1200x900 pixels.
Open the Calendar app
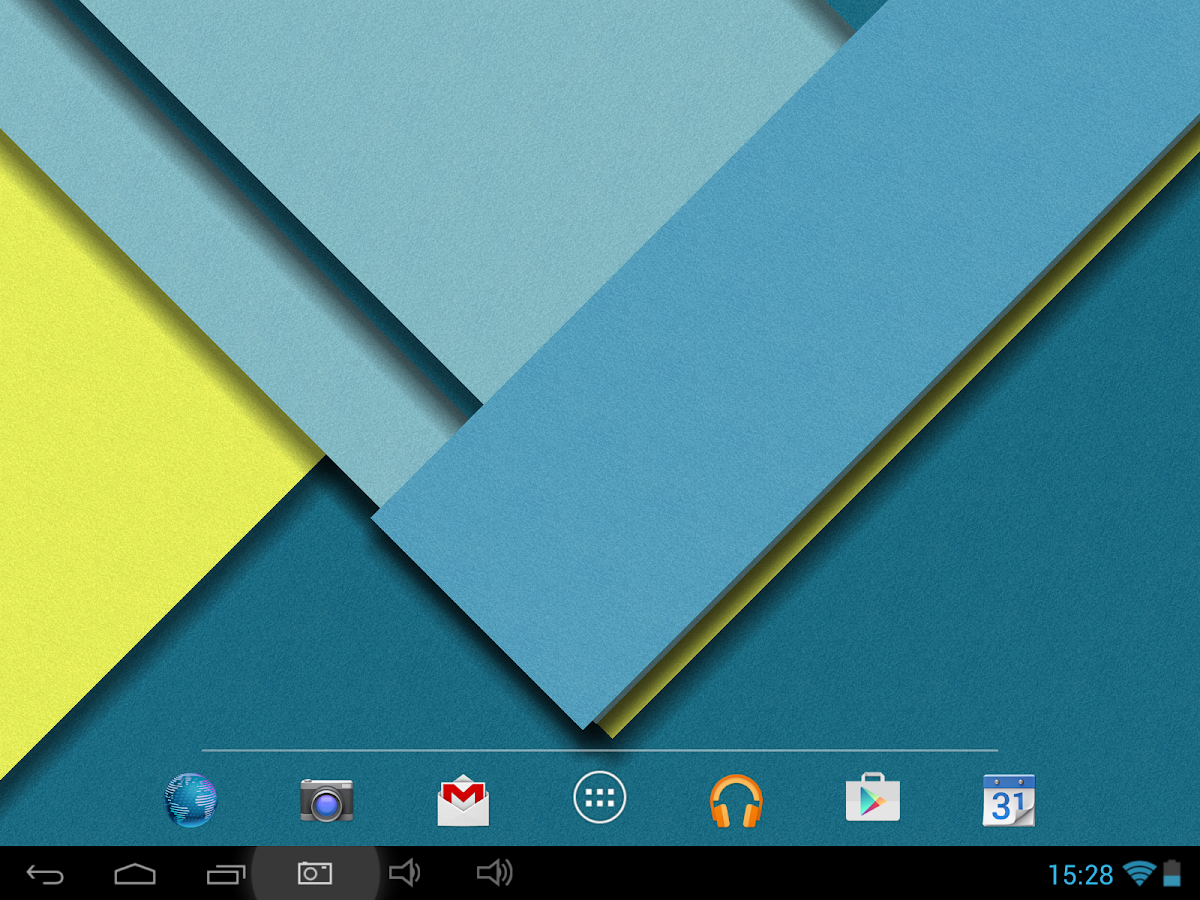coord(1009,798)
